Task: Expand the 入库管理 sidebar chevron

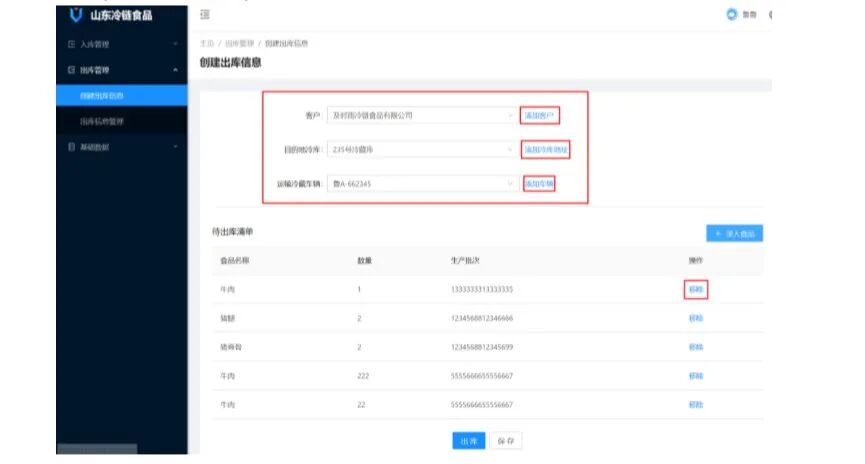Action: (x=175, y=44)
